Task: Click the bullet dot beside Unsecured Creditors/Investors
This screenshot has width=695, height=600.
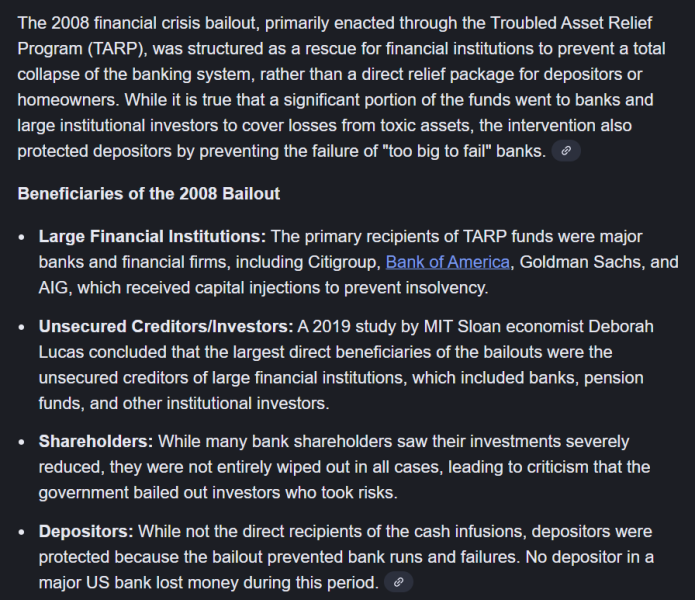Action: pyautogui.click(x=23, y=327)
